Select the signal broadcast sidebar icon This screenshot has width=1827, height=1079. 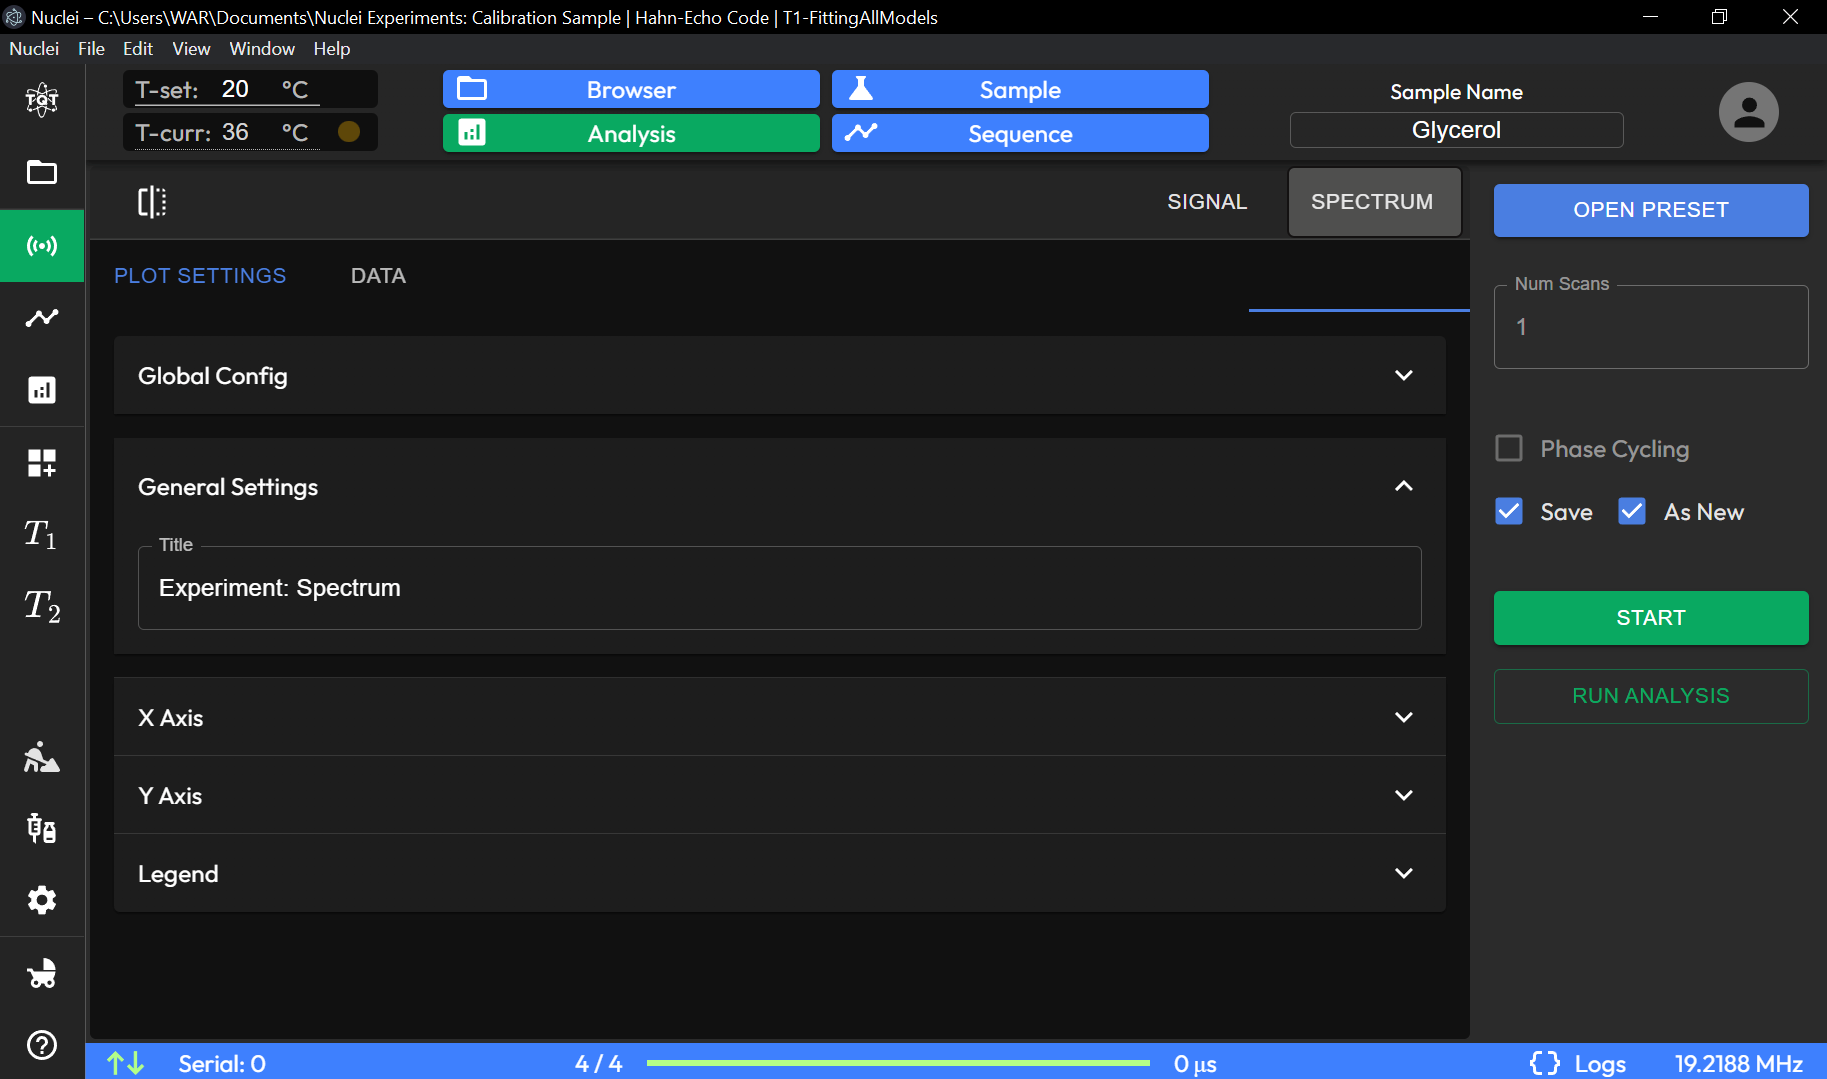(42, 245)
